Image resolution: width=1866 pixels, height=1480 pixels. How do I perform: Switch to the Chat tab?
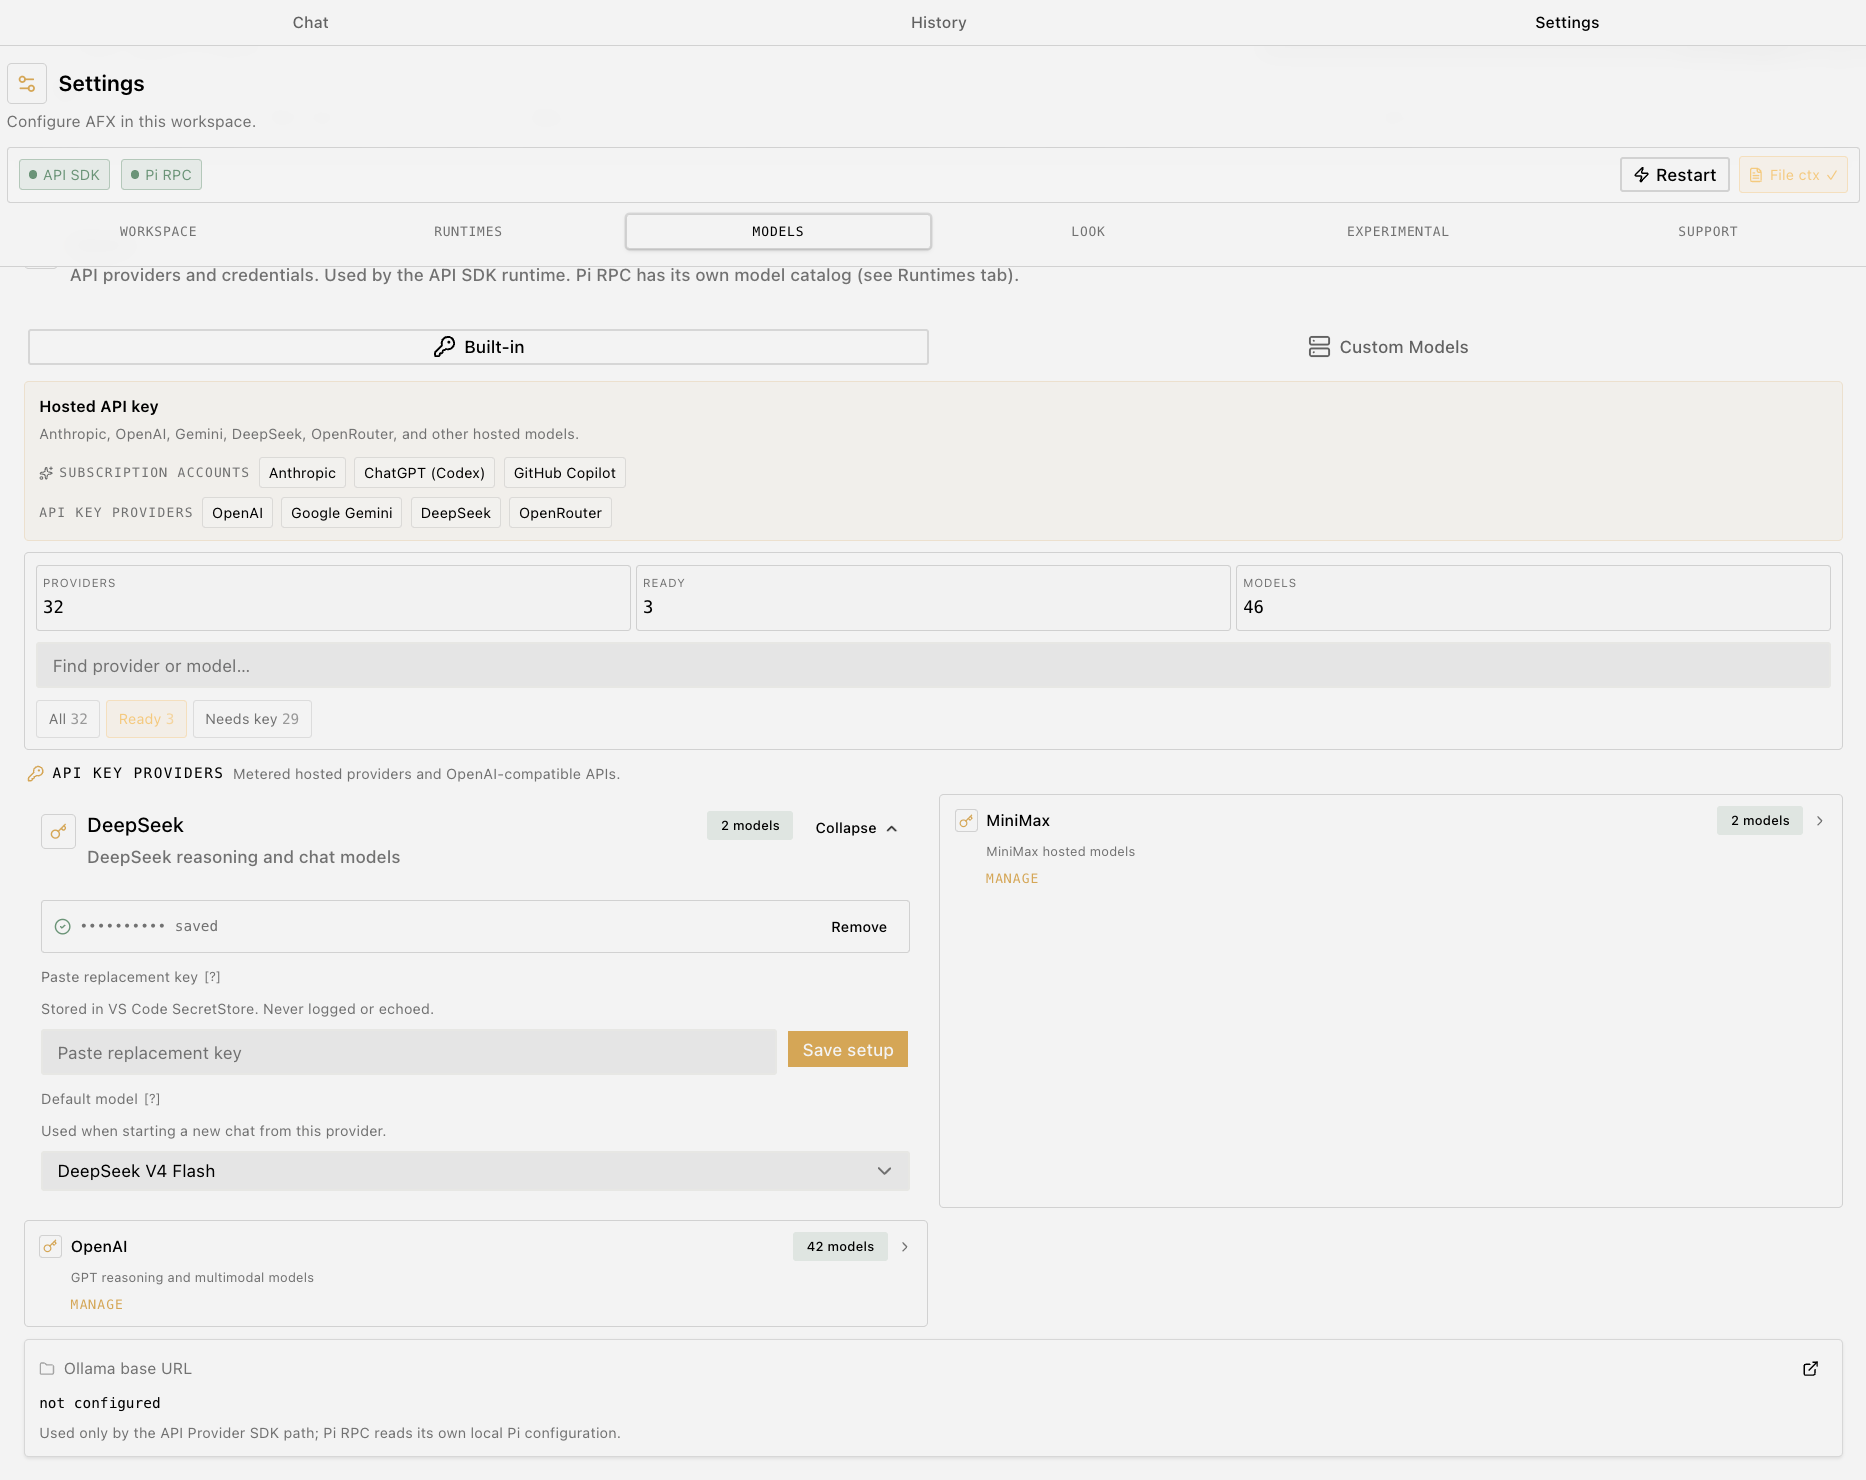(311, 22)
